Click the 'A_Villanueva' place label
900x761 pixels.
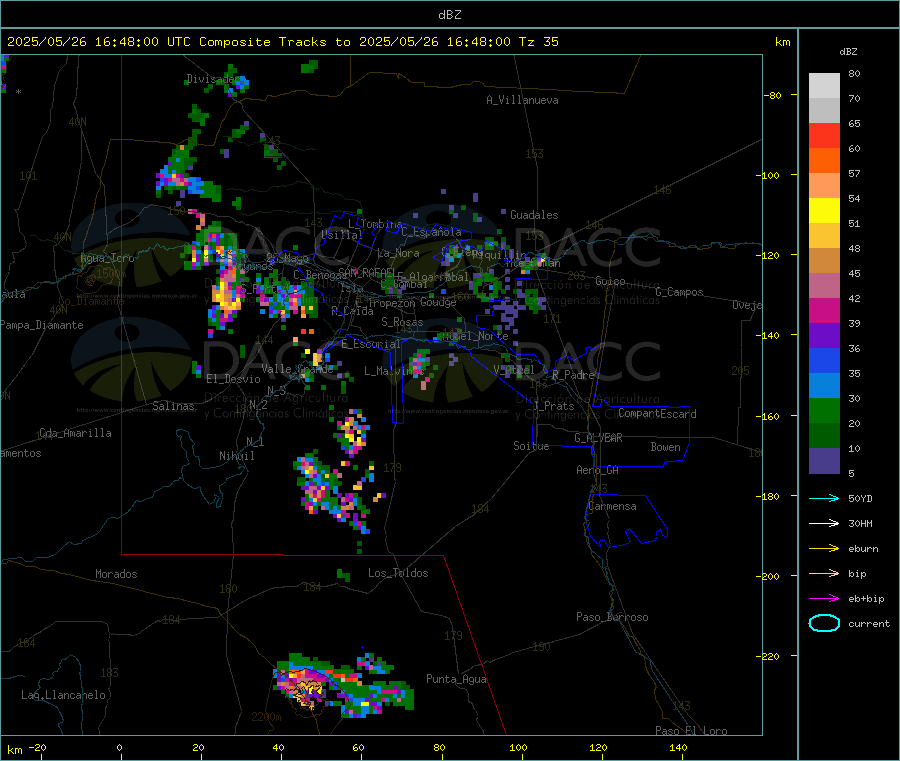click(522, 100)
